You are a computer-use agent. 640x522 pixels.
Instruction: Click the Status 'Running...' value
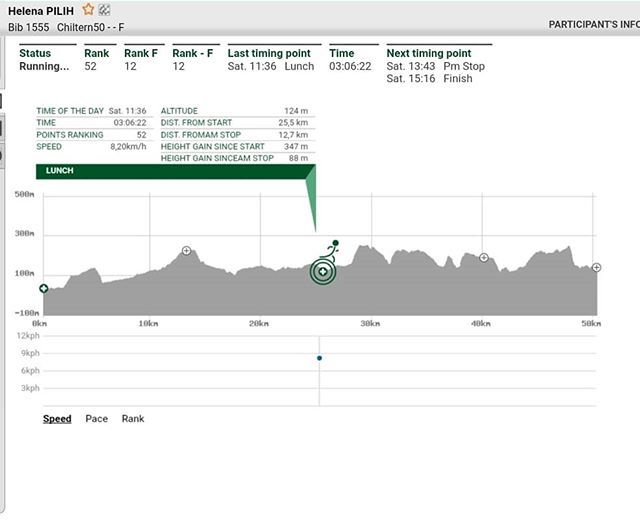pos(44,66)
